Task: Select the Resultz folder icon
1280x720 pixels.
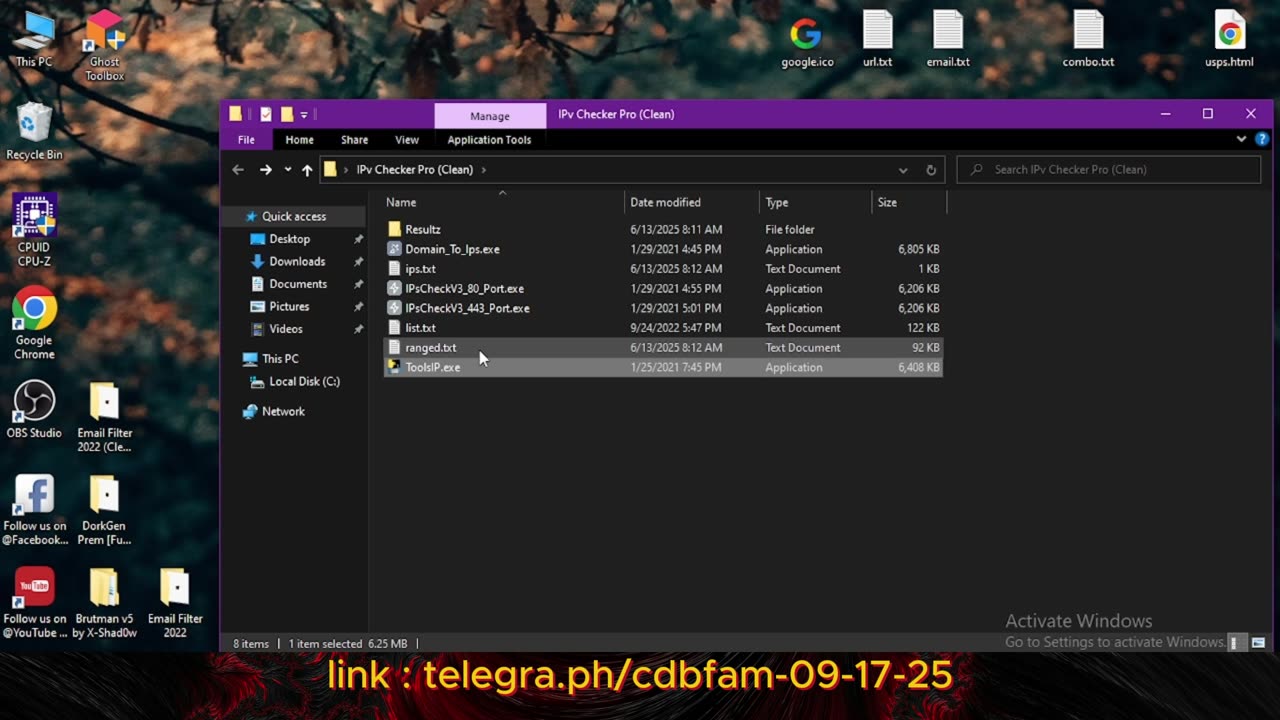Action: 394,229
